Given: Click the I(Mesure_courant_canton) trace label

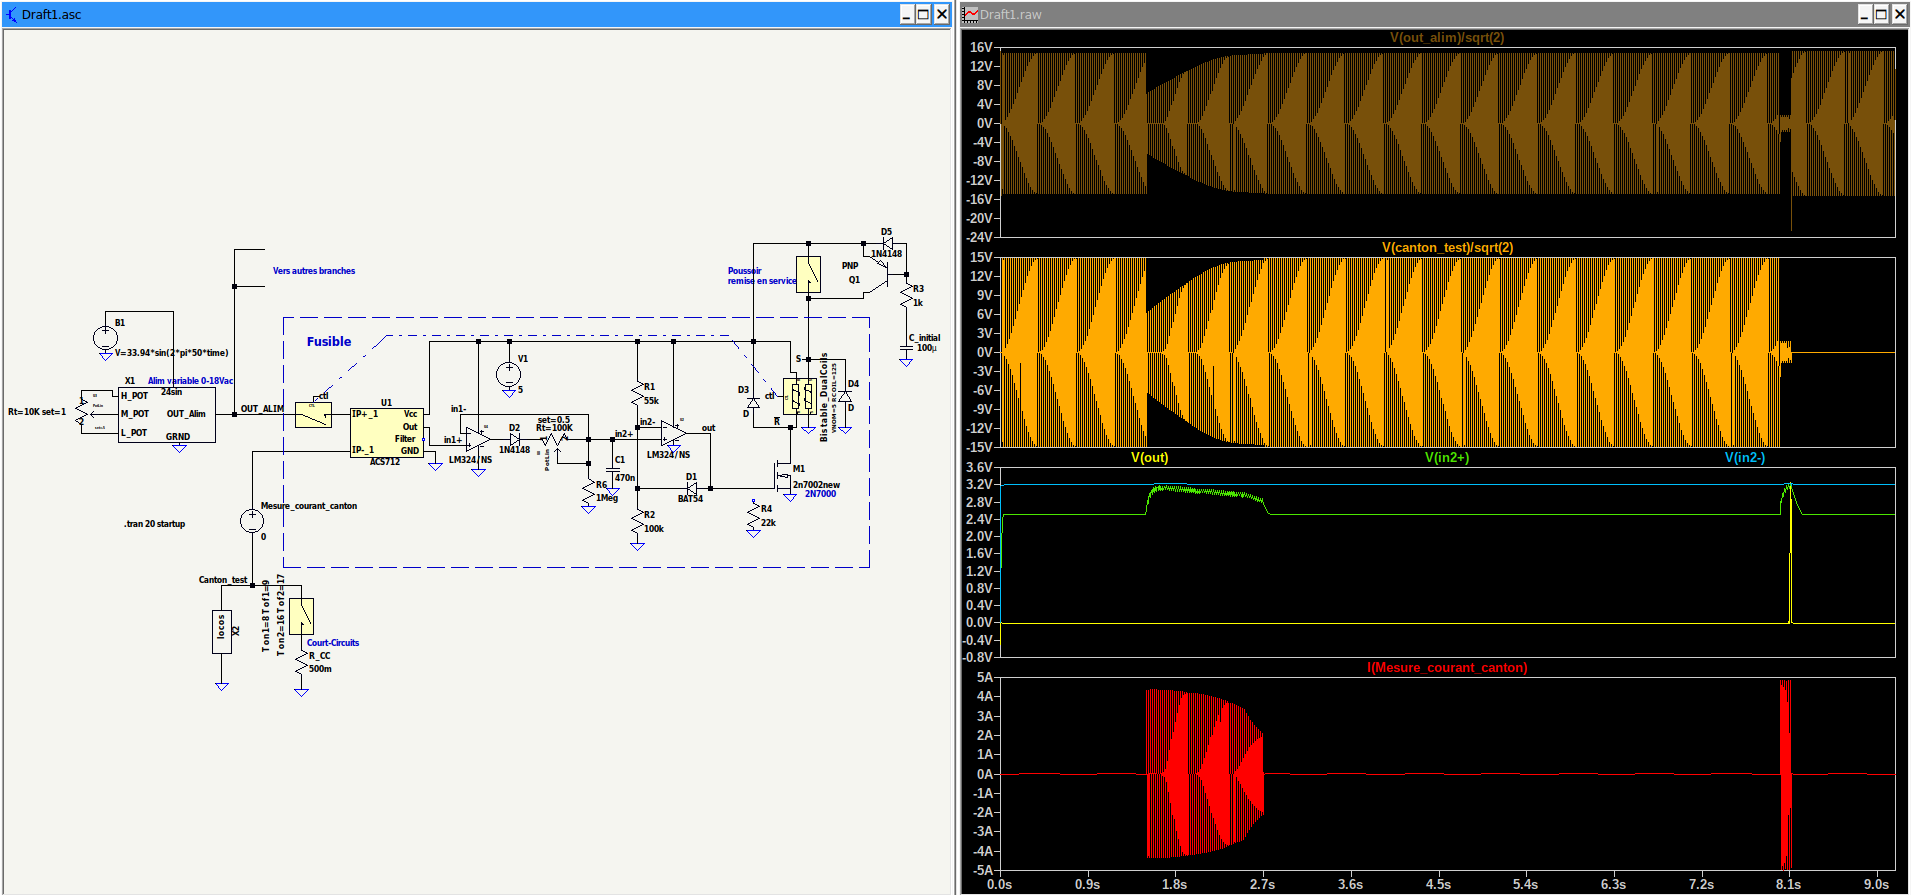Looking at the screenshot, I should click(x=1446, y=668).
